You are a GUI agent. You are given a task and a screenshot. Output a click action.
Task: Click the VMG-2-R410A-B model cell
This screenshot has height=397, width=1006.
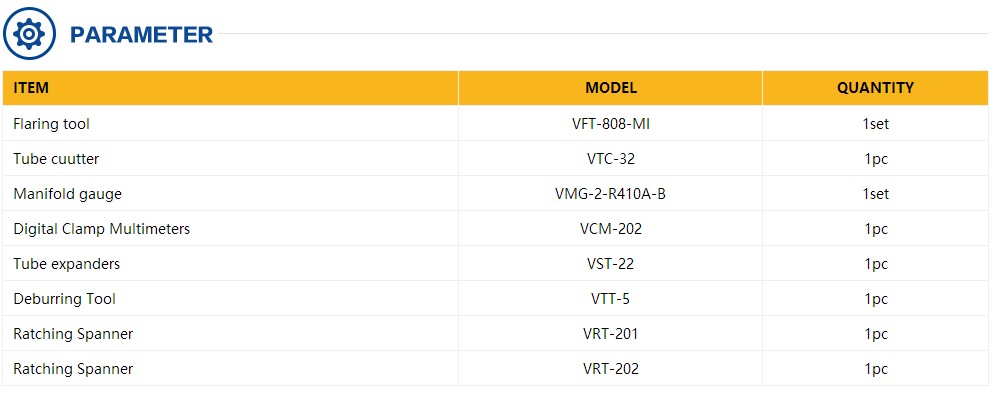pyautogui.click(x=611, y=193)
